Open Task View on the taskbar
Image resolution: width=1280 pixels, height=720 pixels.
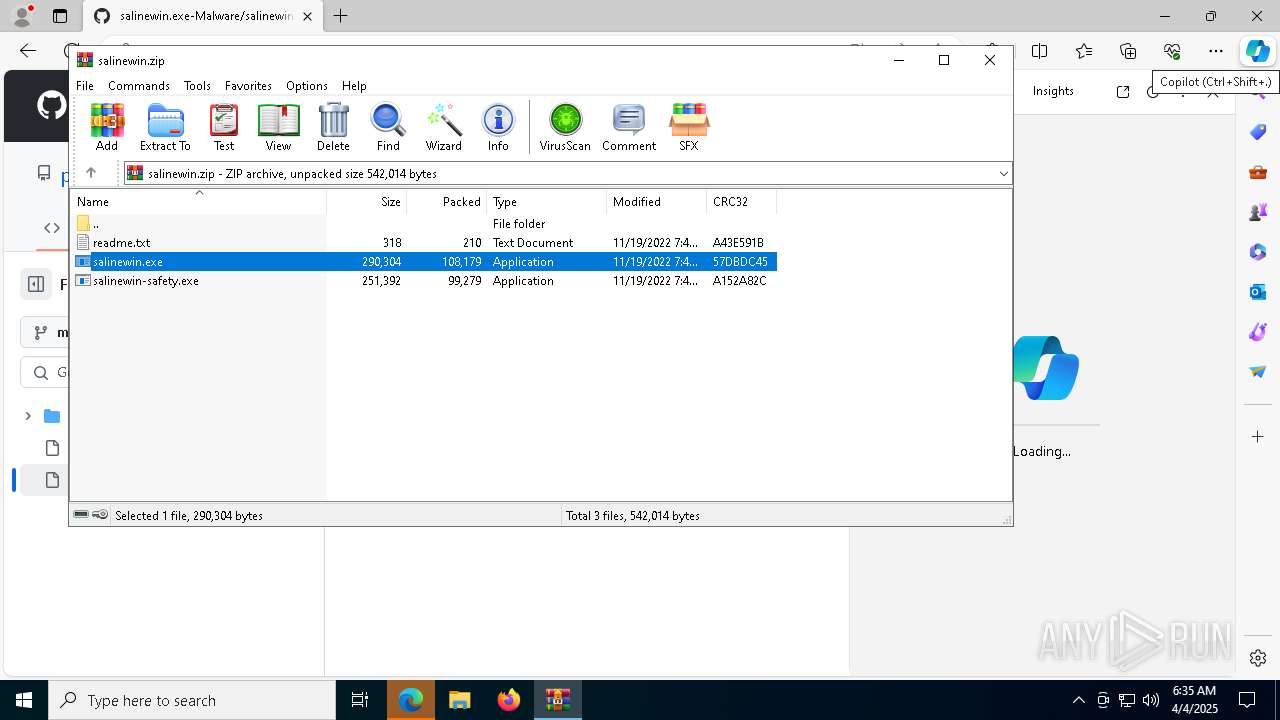tap(360, 700)
